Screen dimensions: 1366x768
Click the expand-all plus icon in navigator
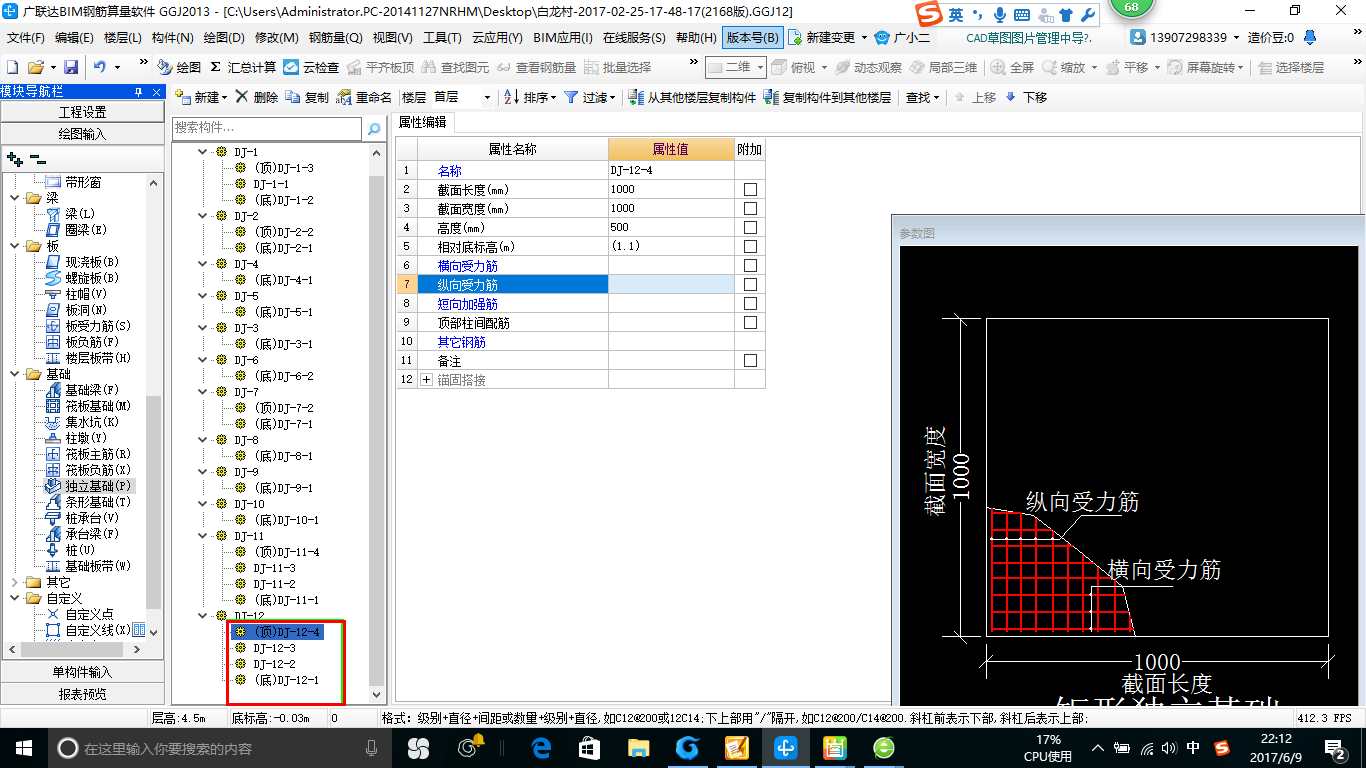tap(14, 159)
